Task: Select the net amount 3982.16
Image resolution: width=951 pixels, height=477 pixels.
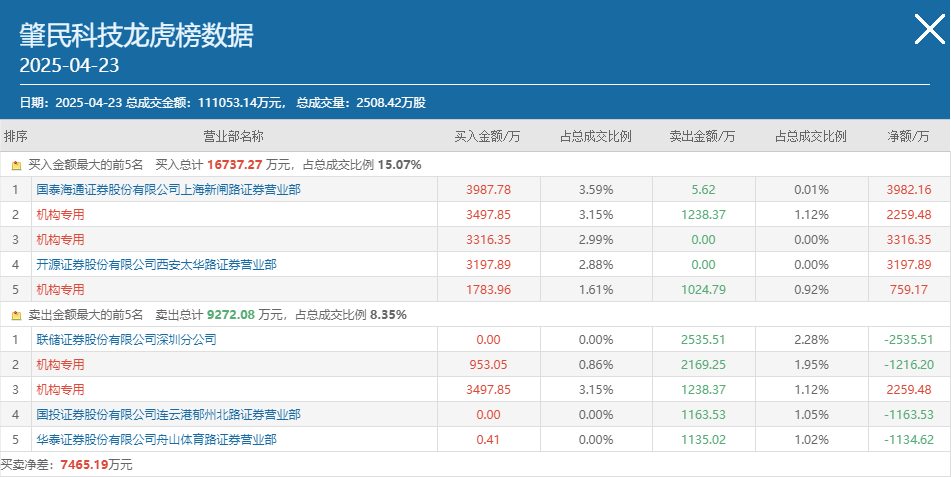Action: tap(909, 189)
